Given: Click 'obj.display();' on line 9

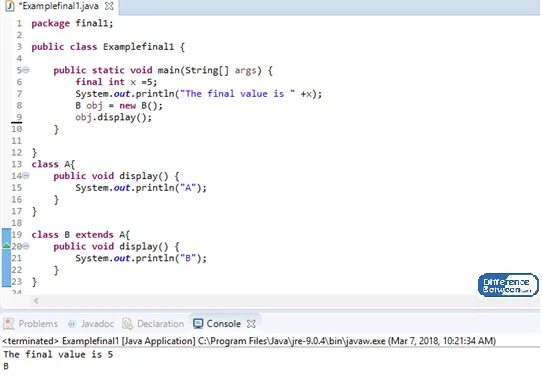Looking at the screenshot, I should point(113,117).
